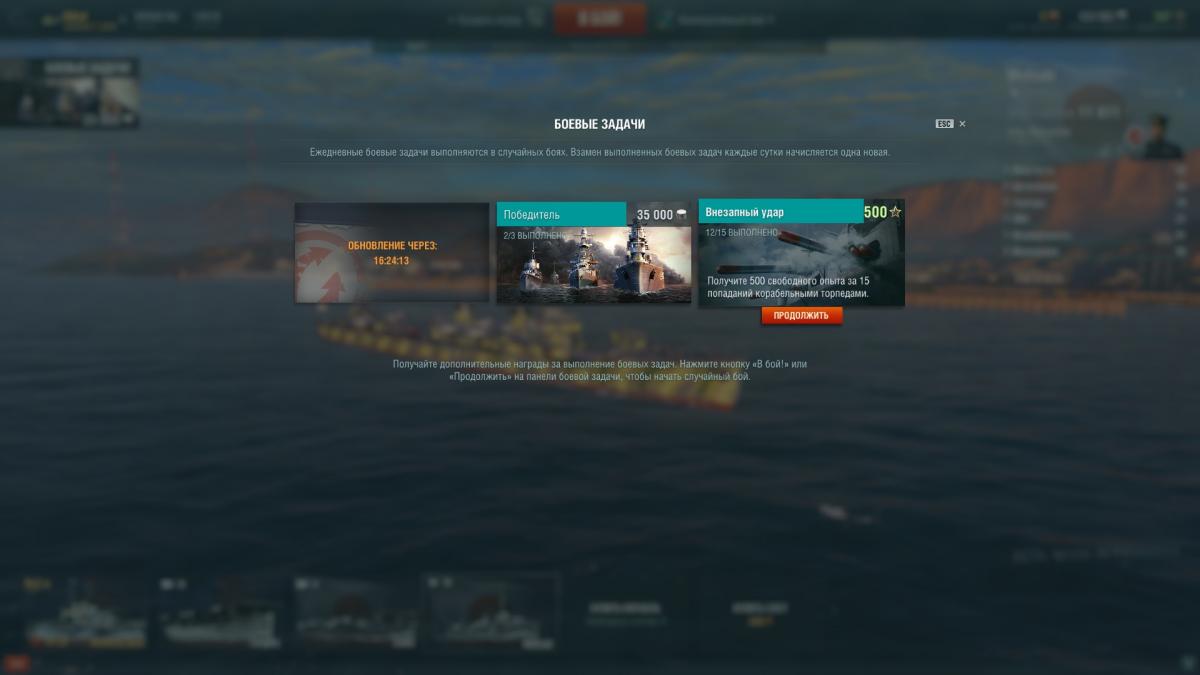
Task: Open the Внезапный удар mission header
Action: click(780, 212)
